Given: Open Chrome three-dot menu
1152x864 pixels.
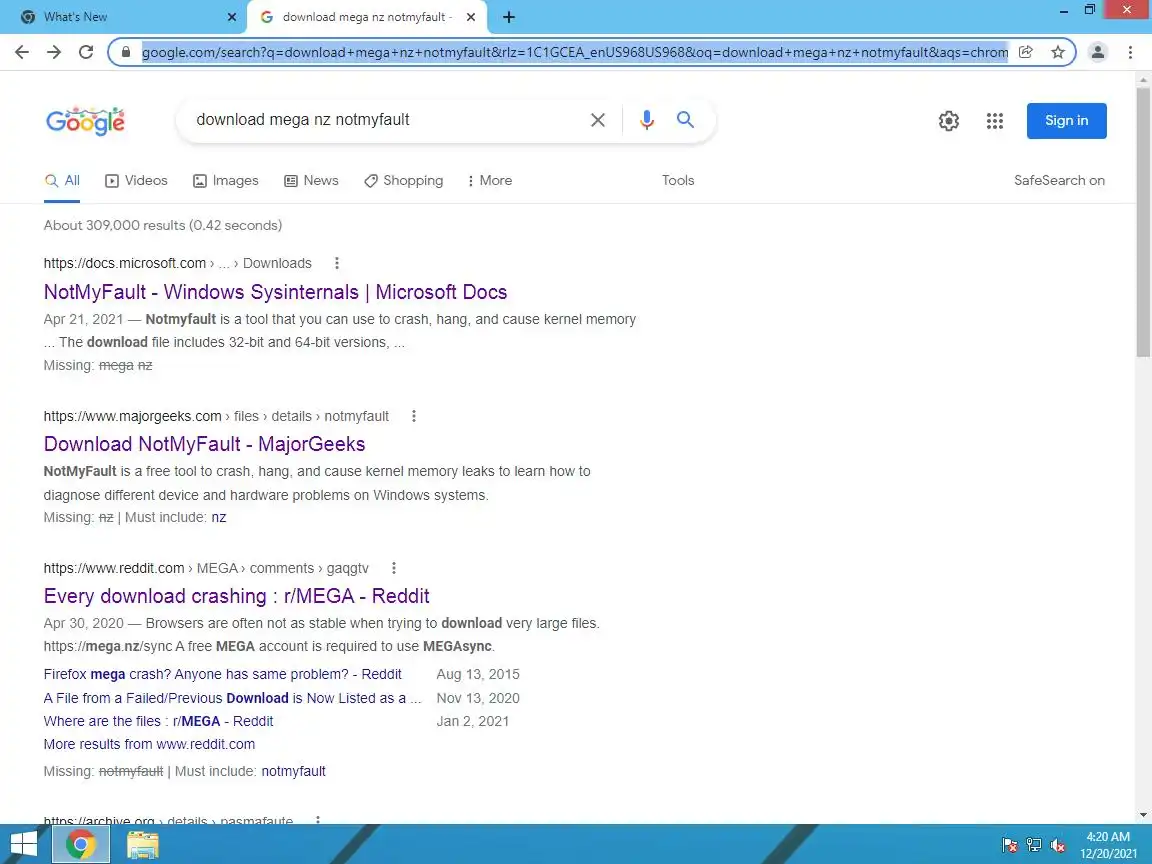Looking at the screenshot, I should (1130, 52).
